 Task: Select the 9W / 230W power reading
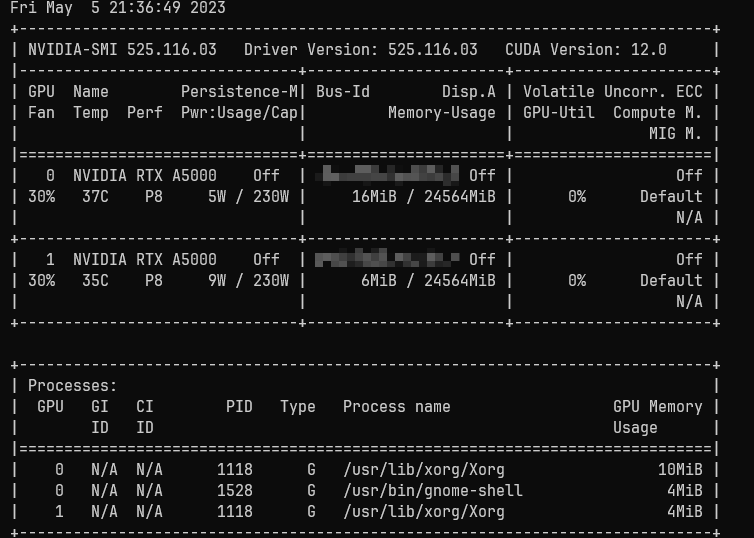coord(249,280)
